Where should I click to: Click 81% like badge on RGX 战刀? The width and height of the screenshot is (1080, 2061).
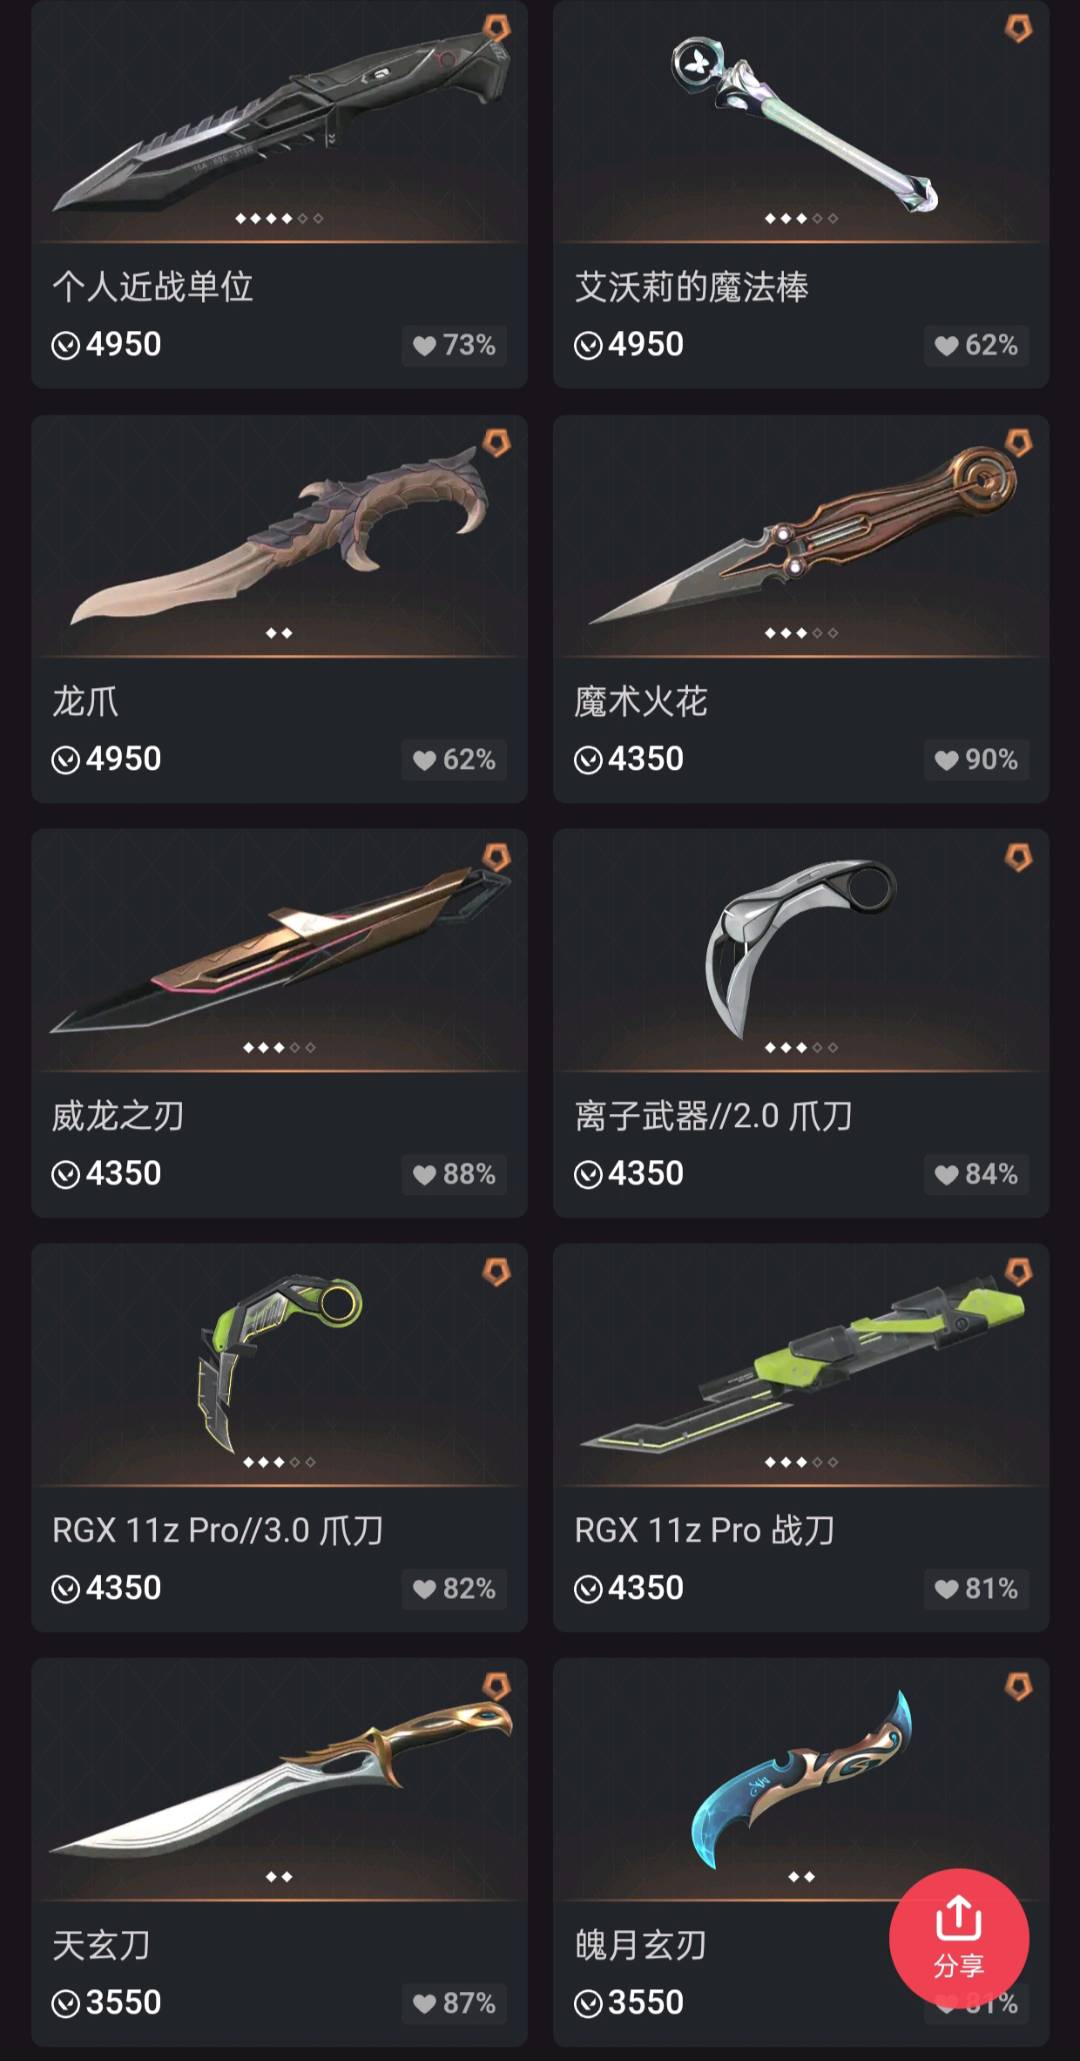point(976,1589)
